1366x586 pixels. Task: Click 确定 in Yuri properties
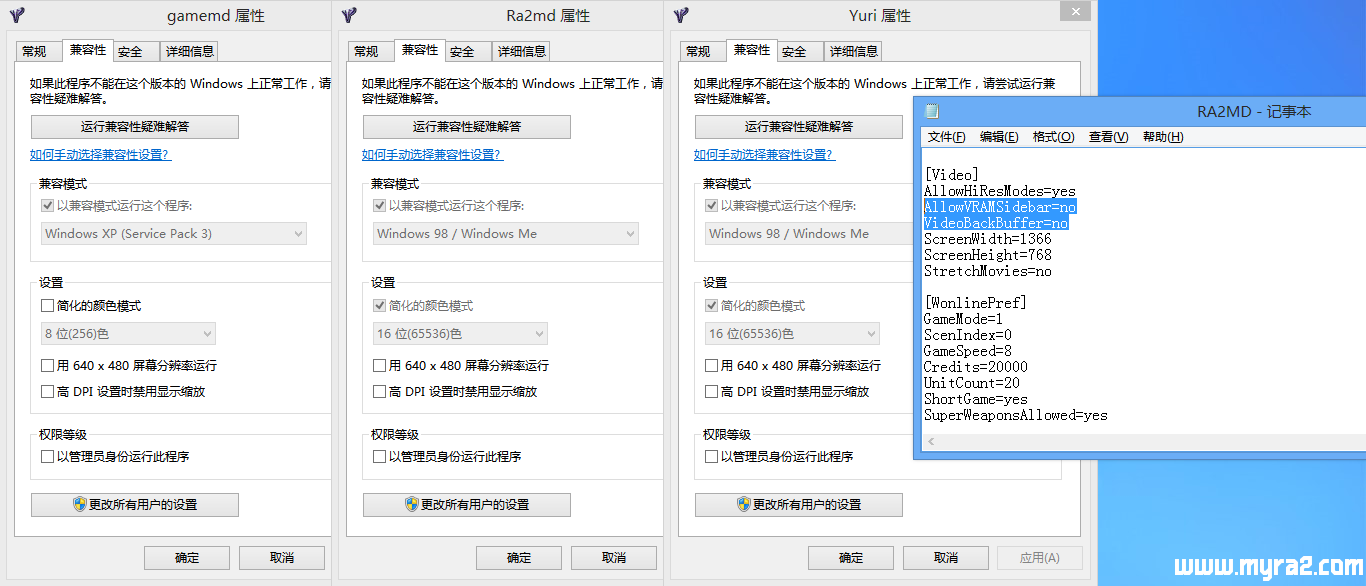pyautogui.click(x=851, y=558)
